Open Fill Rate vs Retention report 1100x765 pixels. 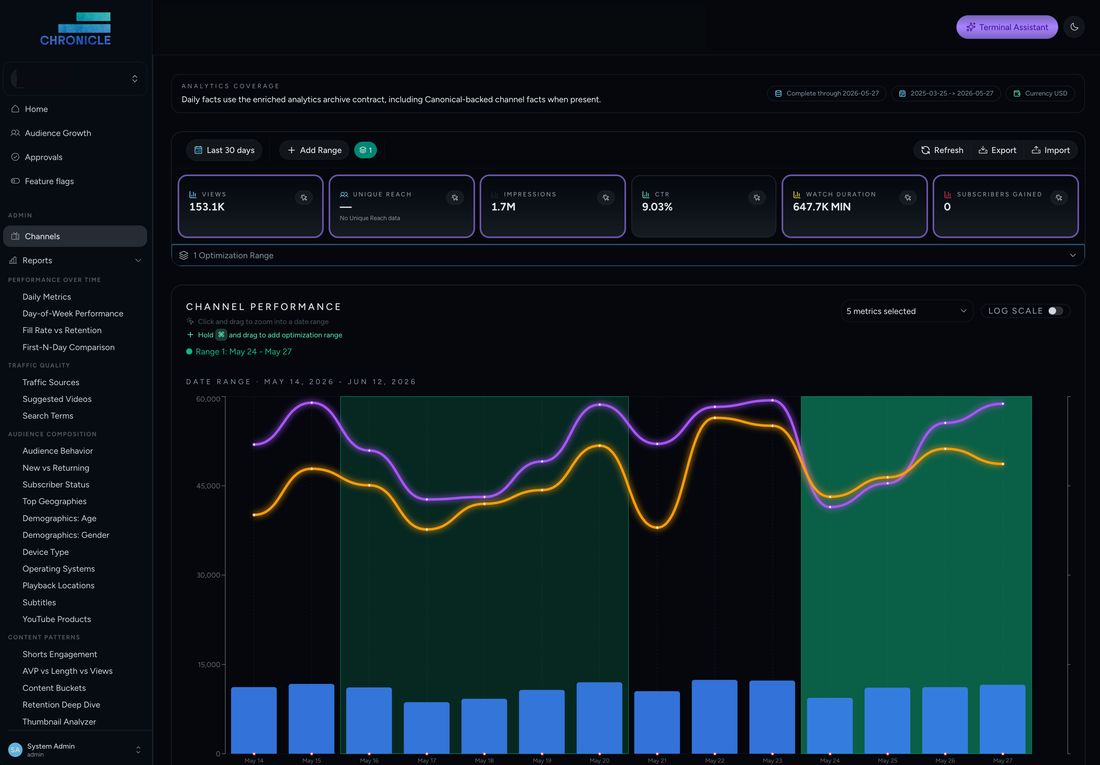(x=62, y=331)
